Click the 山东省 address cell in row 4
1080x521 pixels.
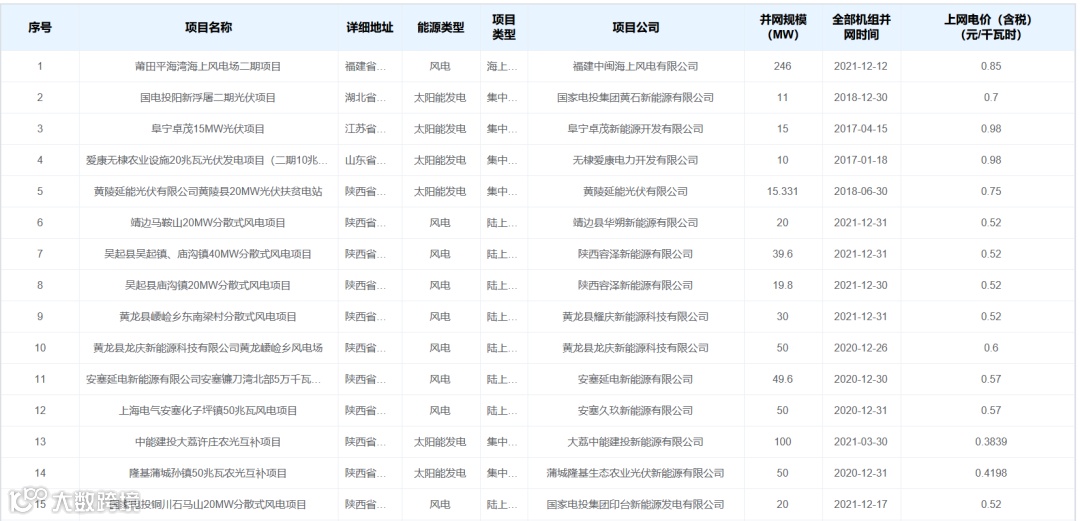pos(366,160)
